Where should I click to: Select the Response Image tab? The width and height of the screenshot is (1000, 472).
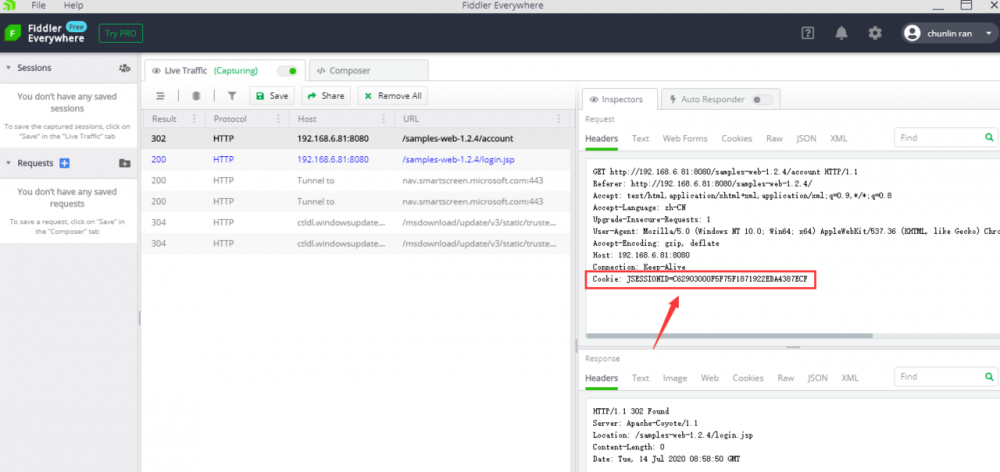[x=675, y=378]
